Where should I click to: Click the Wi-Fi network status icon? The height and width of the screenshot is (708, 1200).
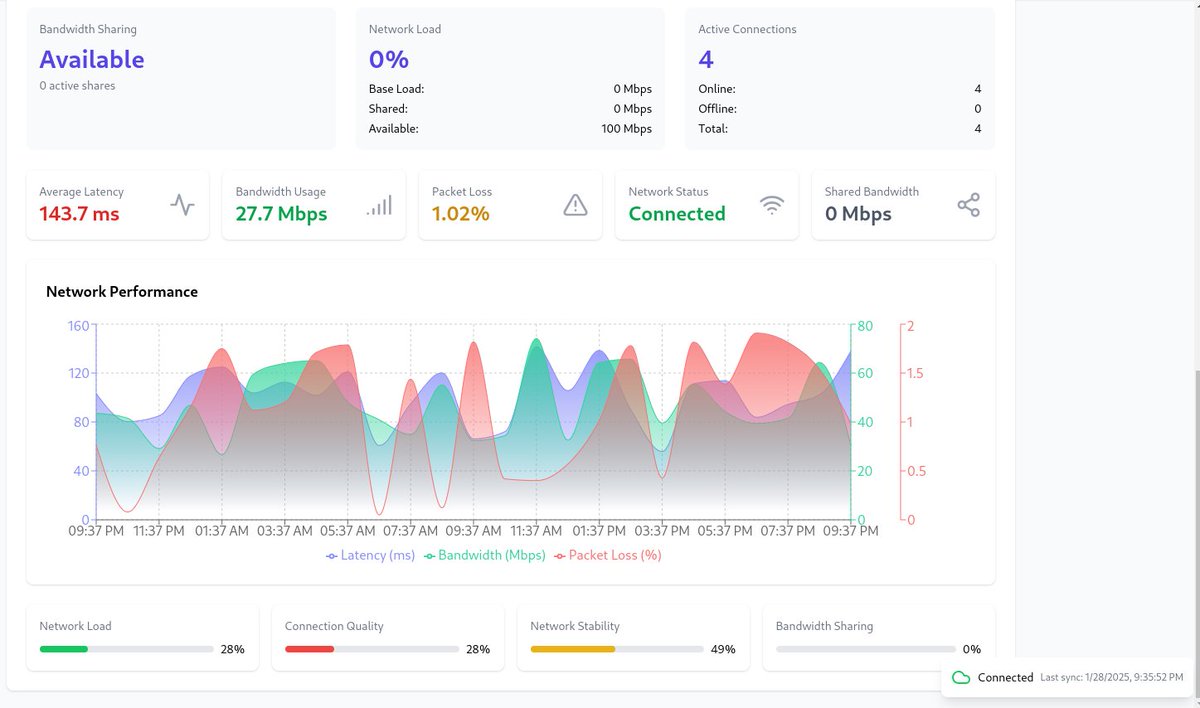click(x=771, y=205)
